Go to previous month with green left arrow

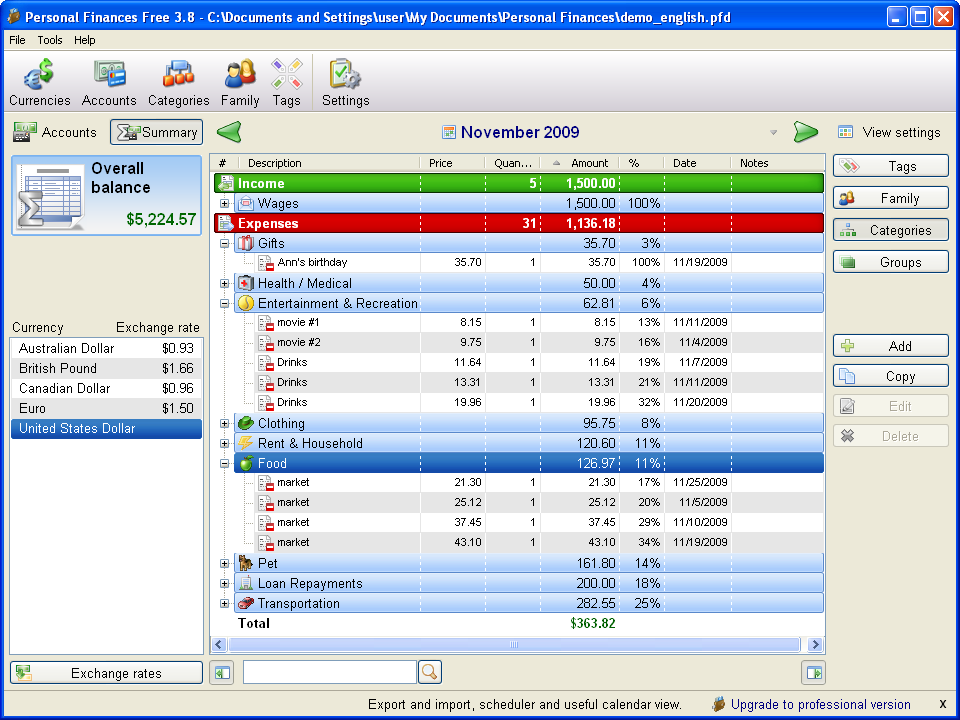click(x=229, y=132)
